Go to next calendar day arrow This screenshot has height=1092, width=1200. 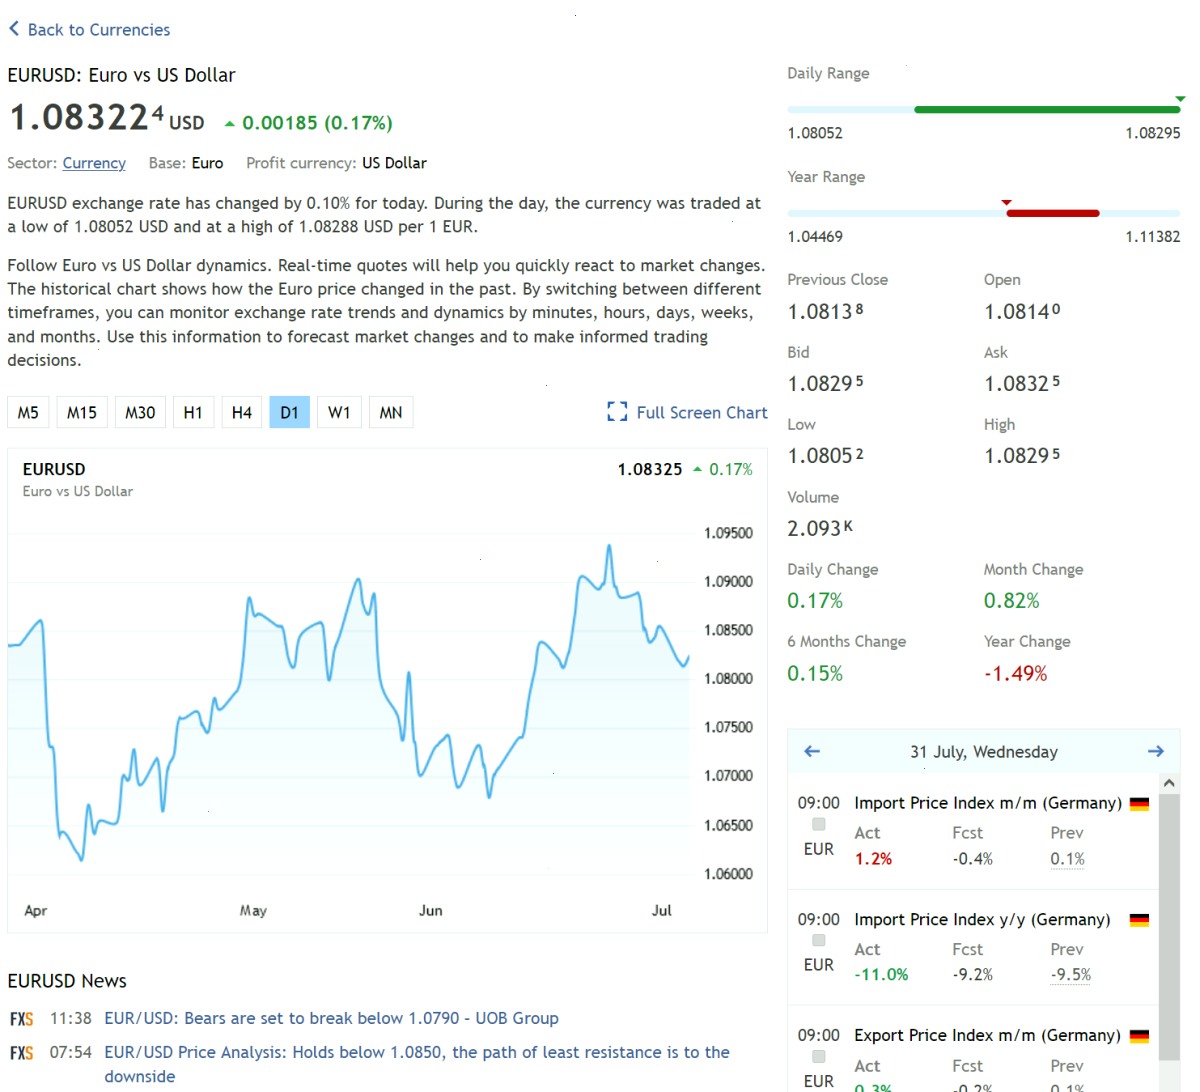1156,751
